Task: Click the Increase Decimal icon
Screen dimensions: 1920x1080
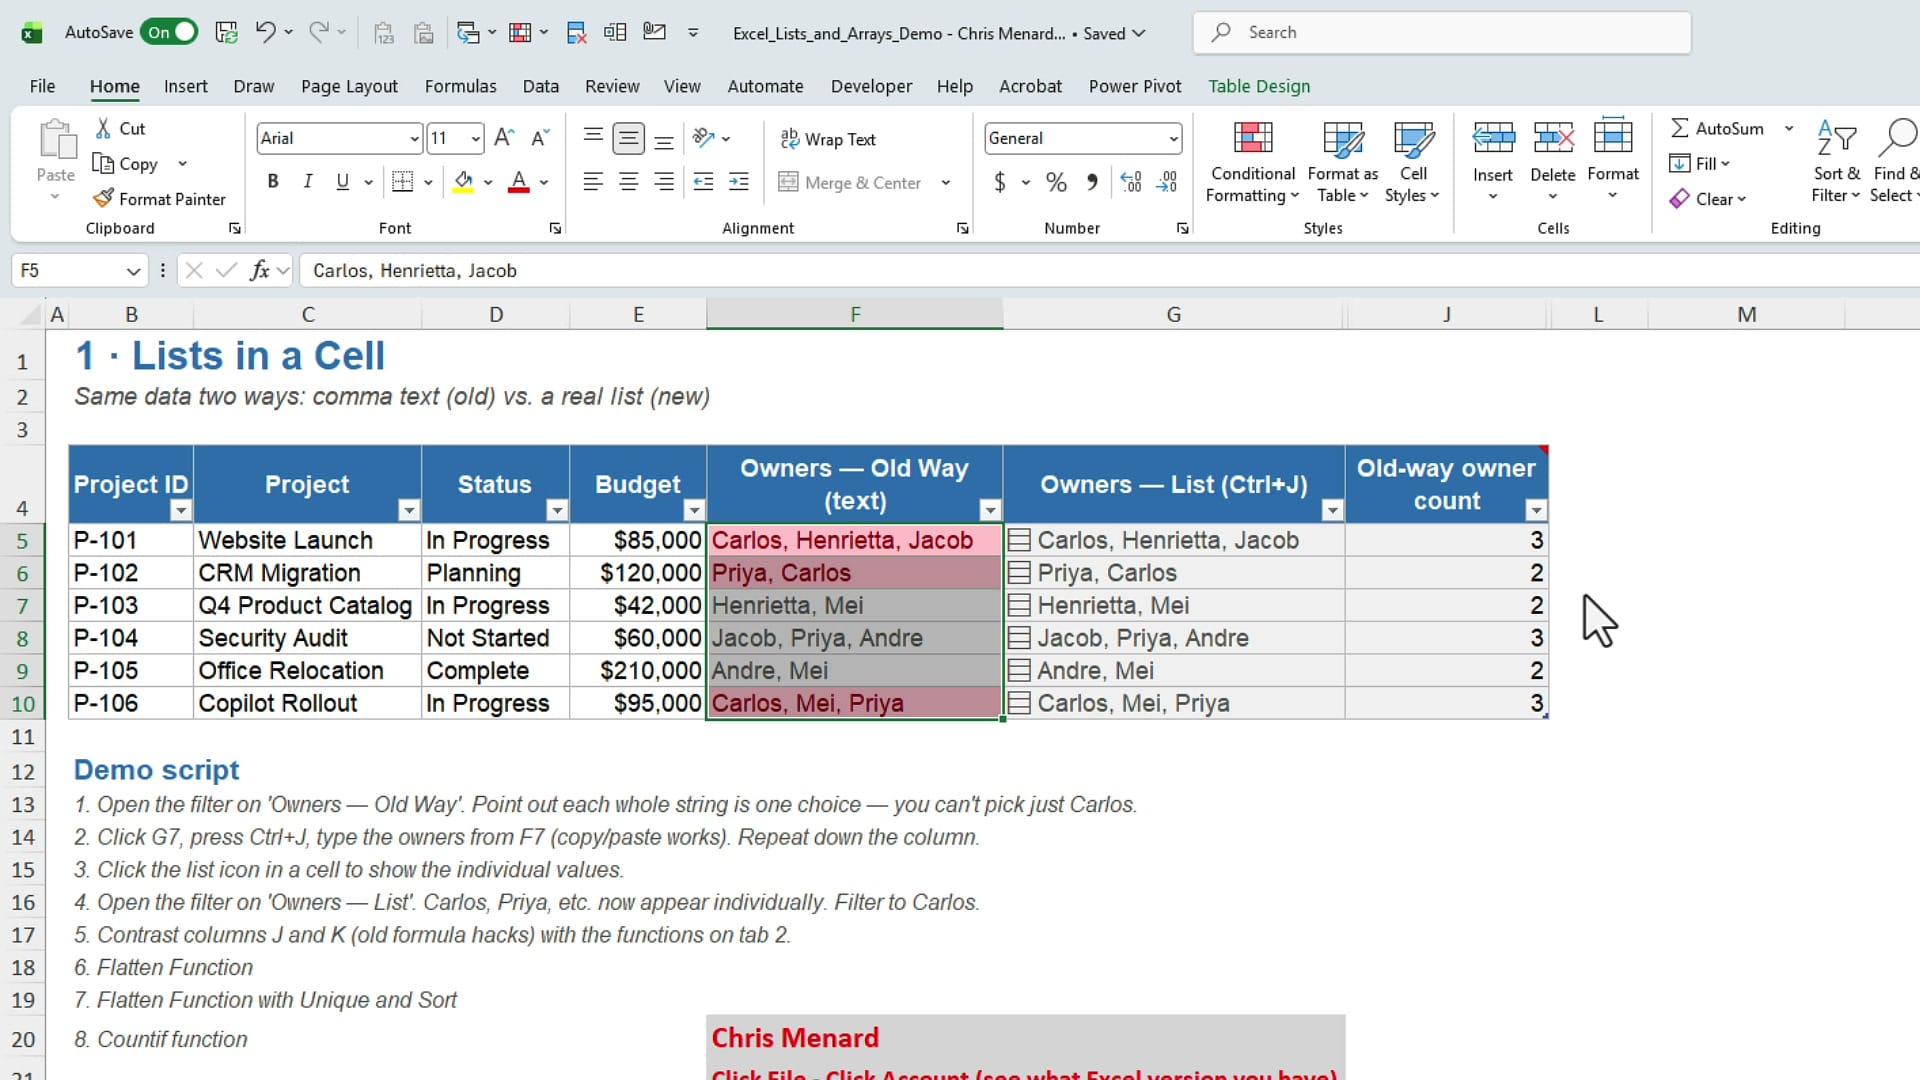Action: [1131, 182]
